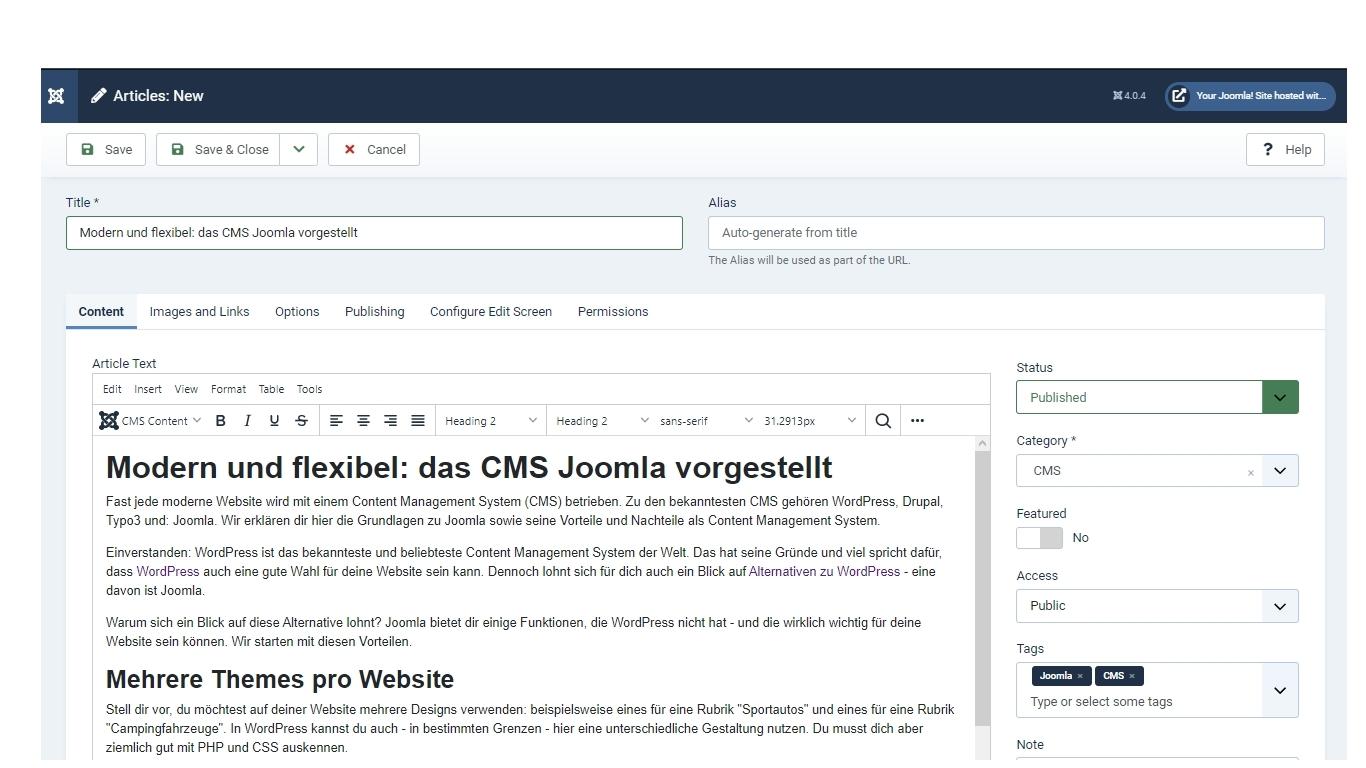Image resolution: width=1366 pixels, height=768 pixels.
Task: Select the Content tab
Action: 101,312
